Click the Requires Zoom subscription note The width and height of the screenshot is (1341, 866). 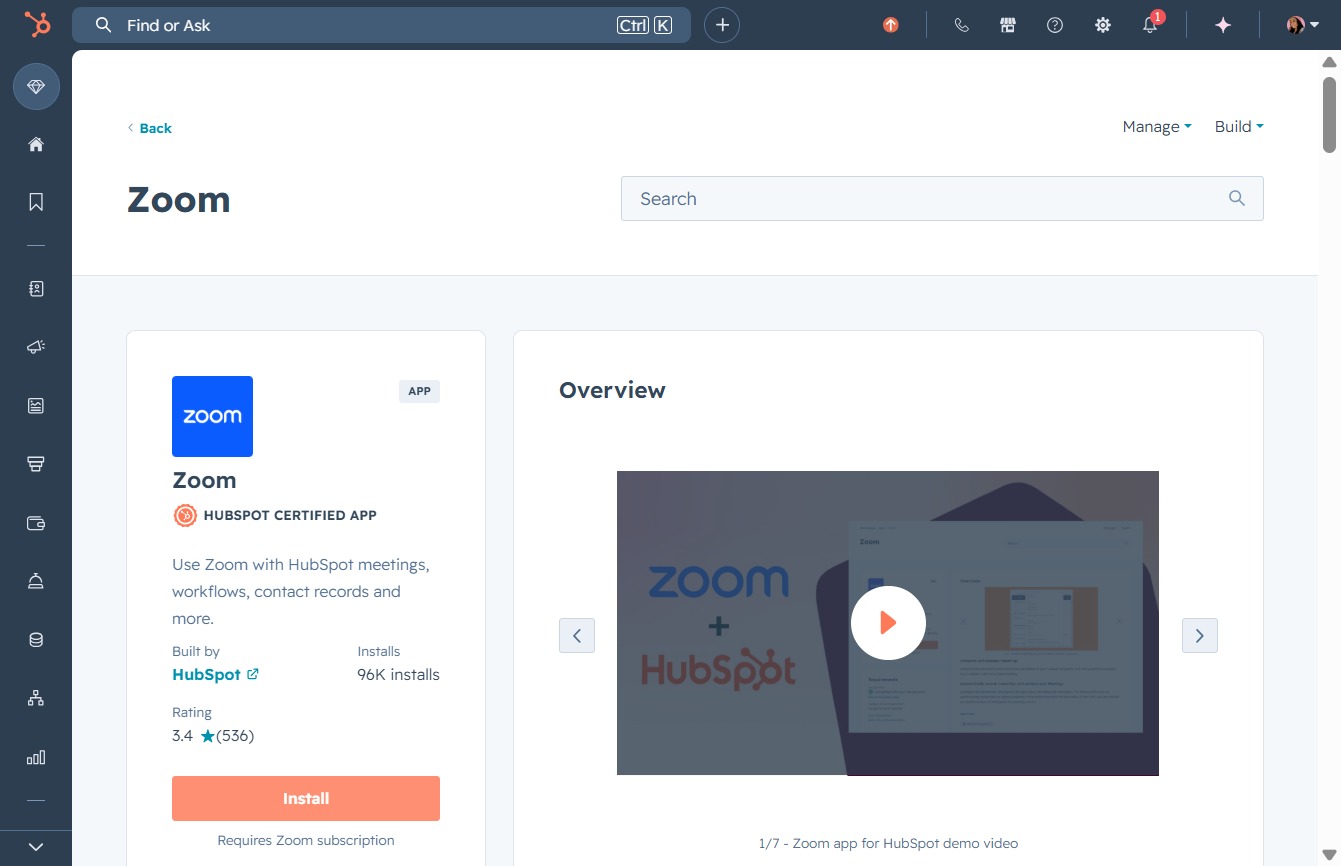(x=306, y=840)
